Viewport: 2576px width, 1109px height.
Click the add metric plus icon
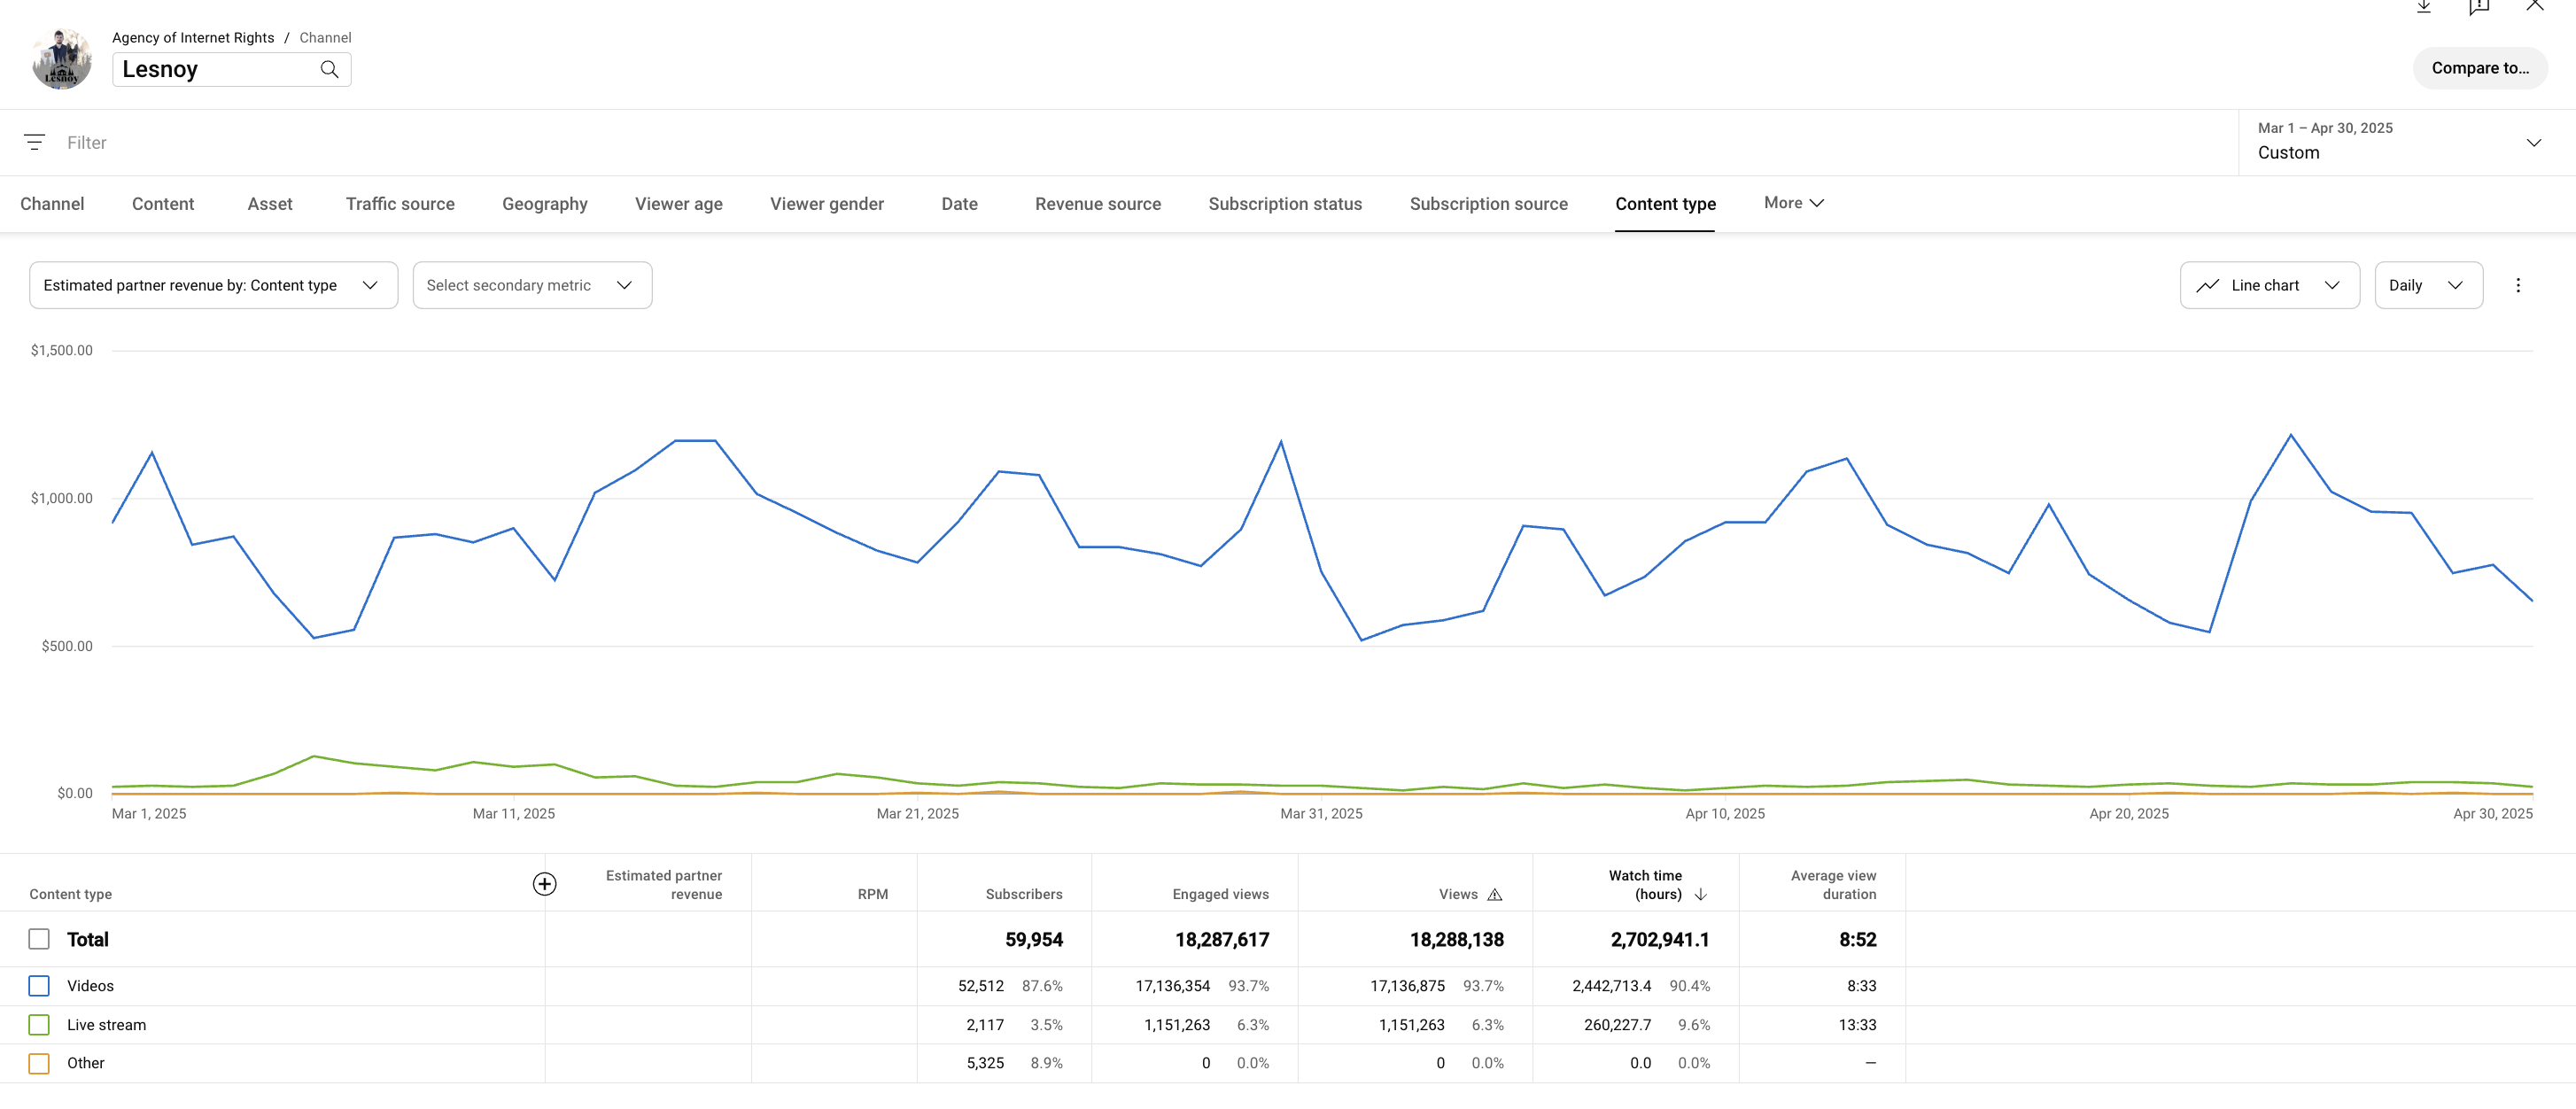[x=544, y=884]
